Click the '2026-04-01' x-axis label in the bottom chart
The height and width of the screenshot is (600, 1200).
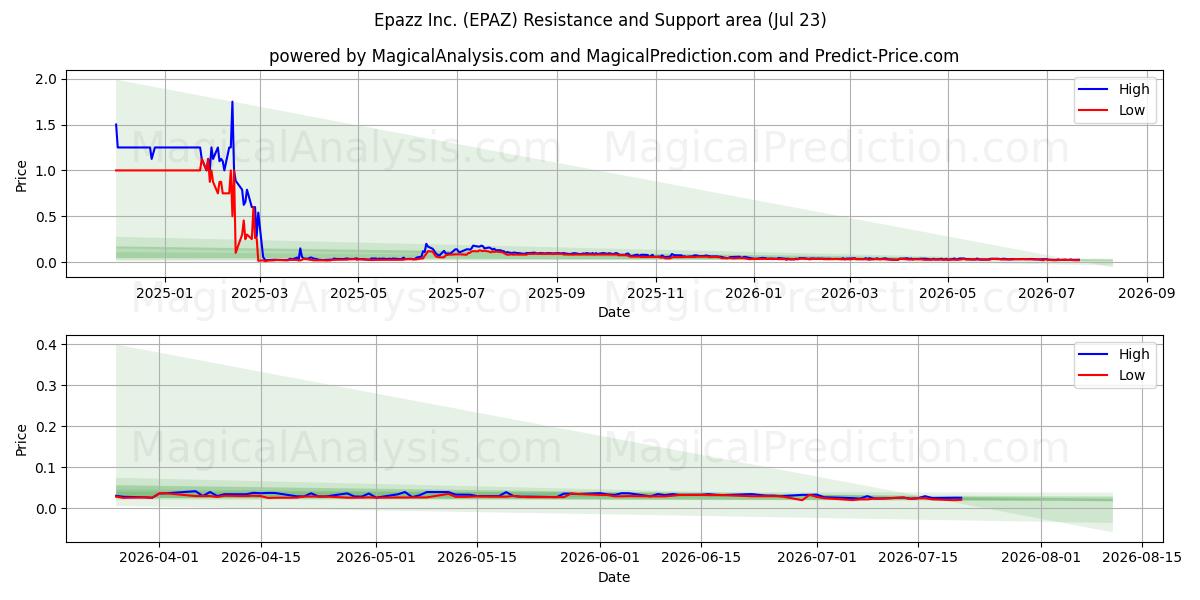tap(159, 558)
